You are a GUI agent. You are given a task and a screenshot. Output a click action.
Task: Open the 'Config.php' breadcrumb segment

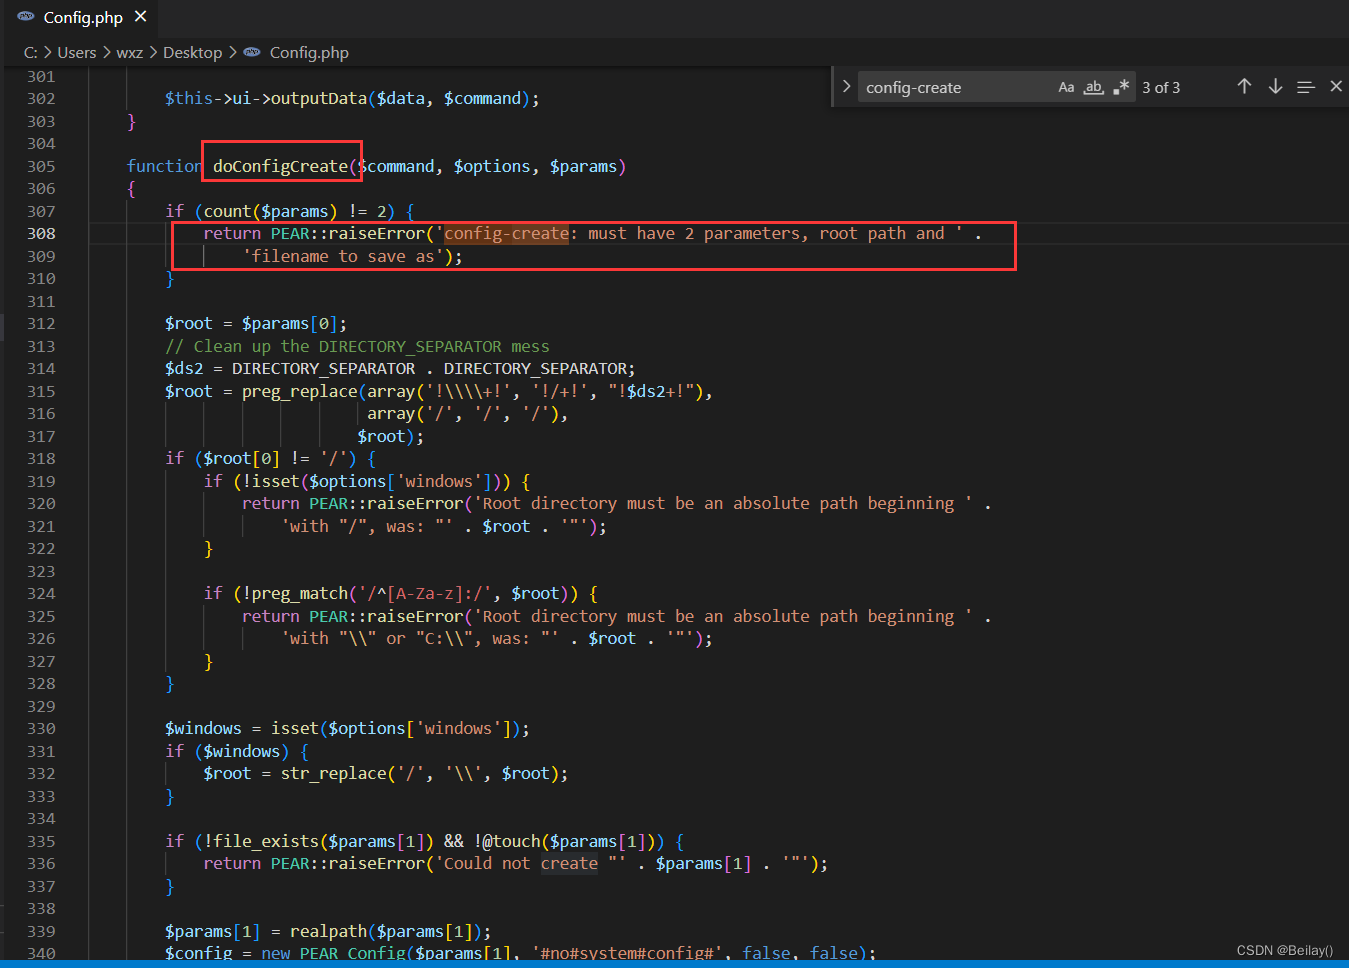pos(309,53)
